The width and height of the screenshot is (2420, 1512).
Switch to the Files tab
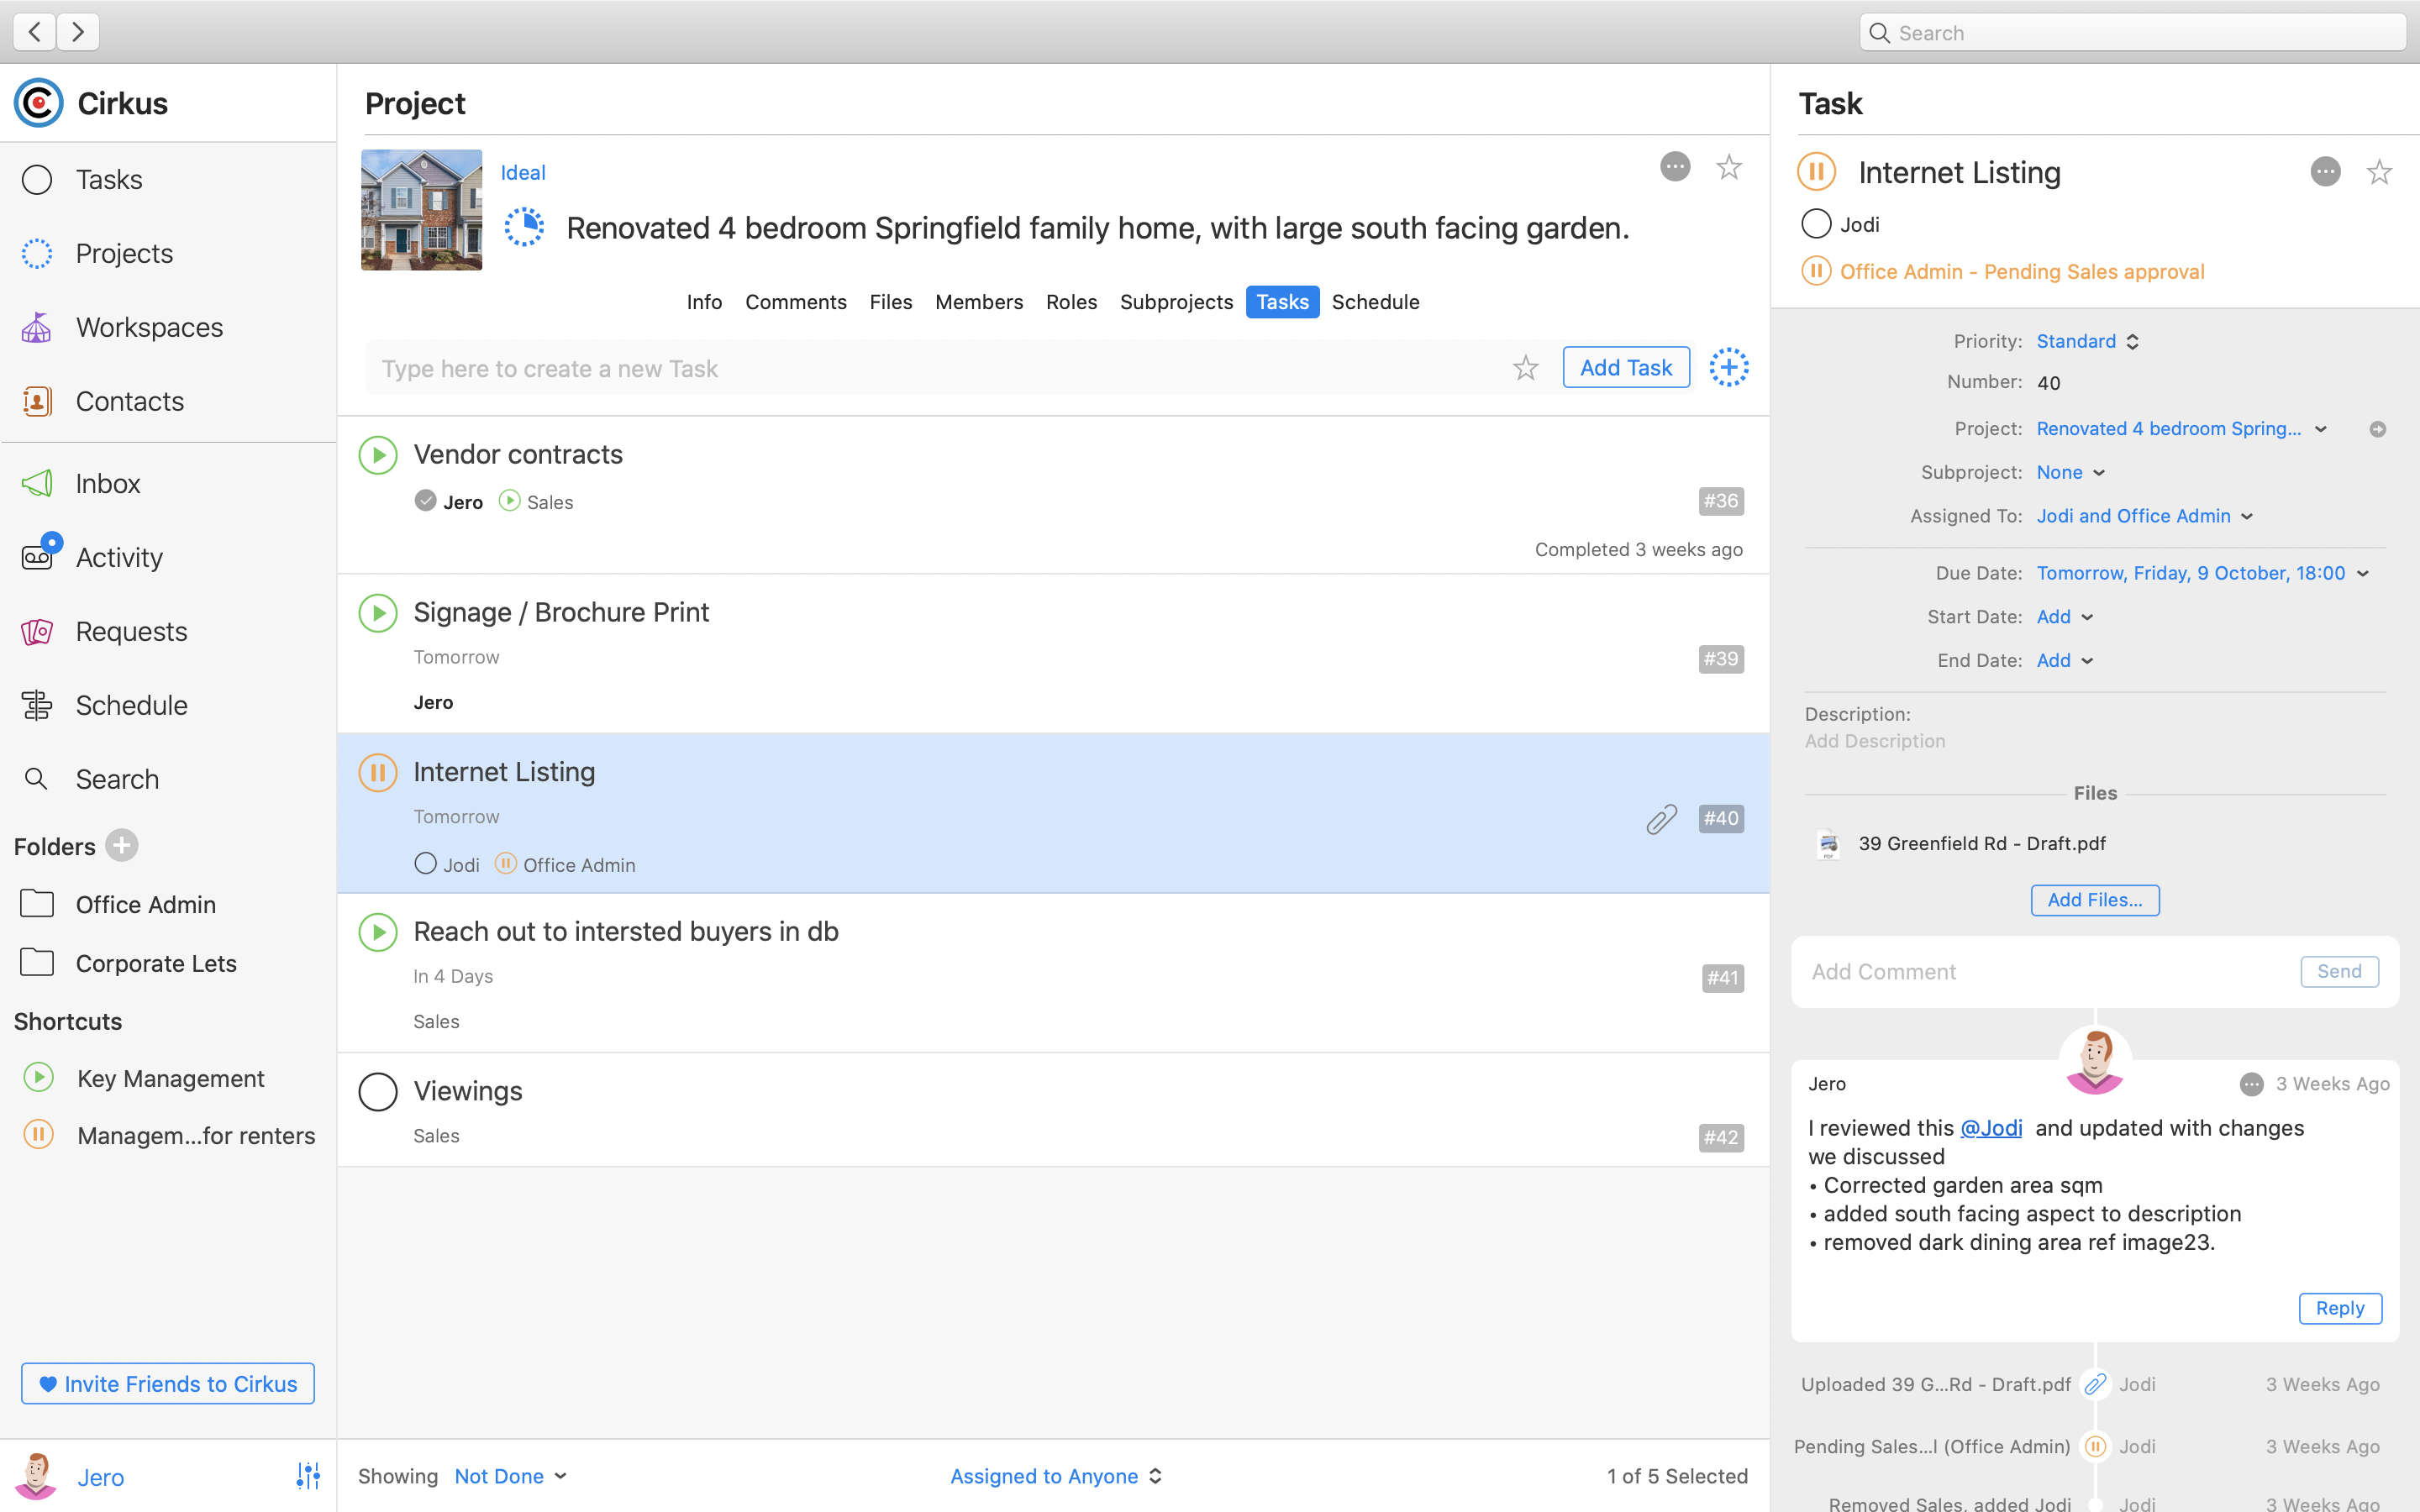[x=891, y=302]
